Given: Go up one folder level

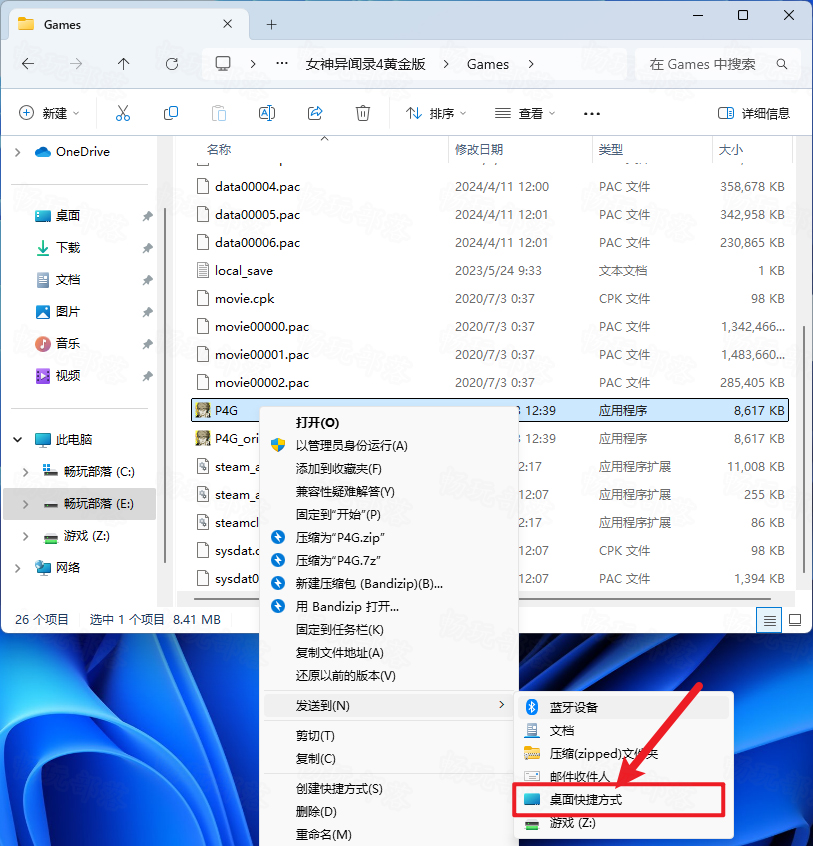Looking at the screenshot, I should click(124, 64).
